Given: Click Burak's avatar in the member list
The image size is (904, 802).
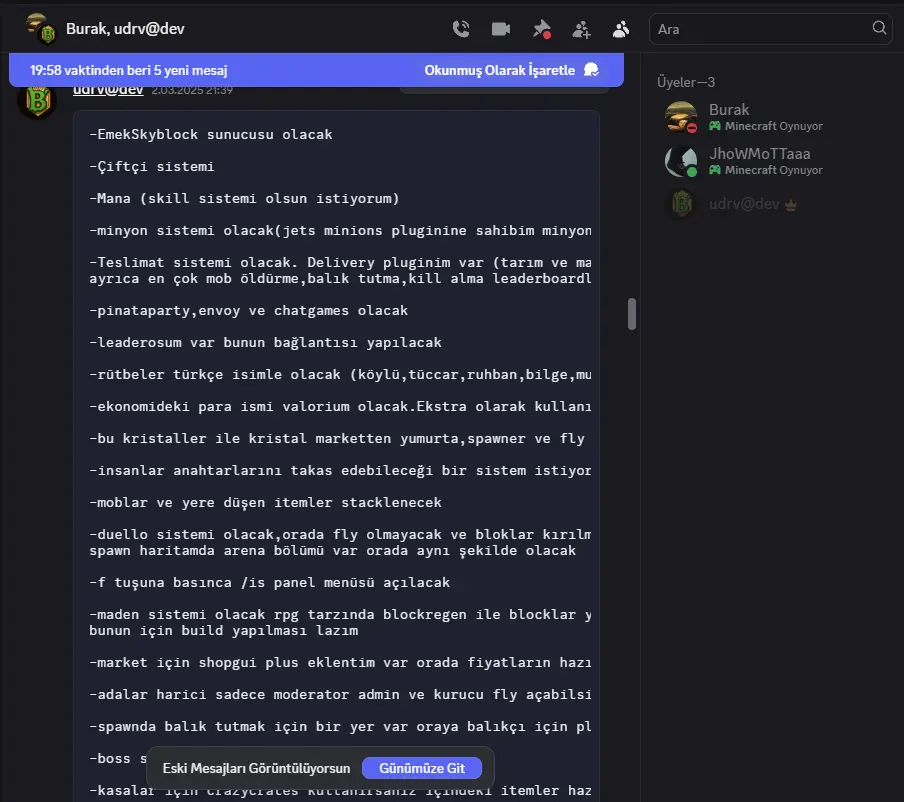Looking at the screenshot, I should 681,116.
